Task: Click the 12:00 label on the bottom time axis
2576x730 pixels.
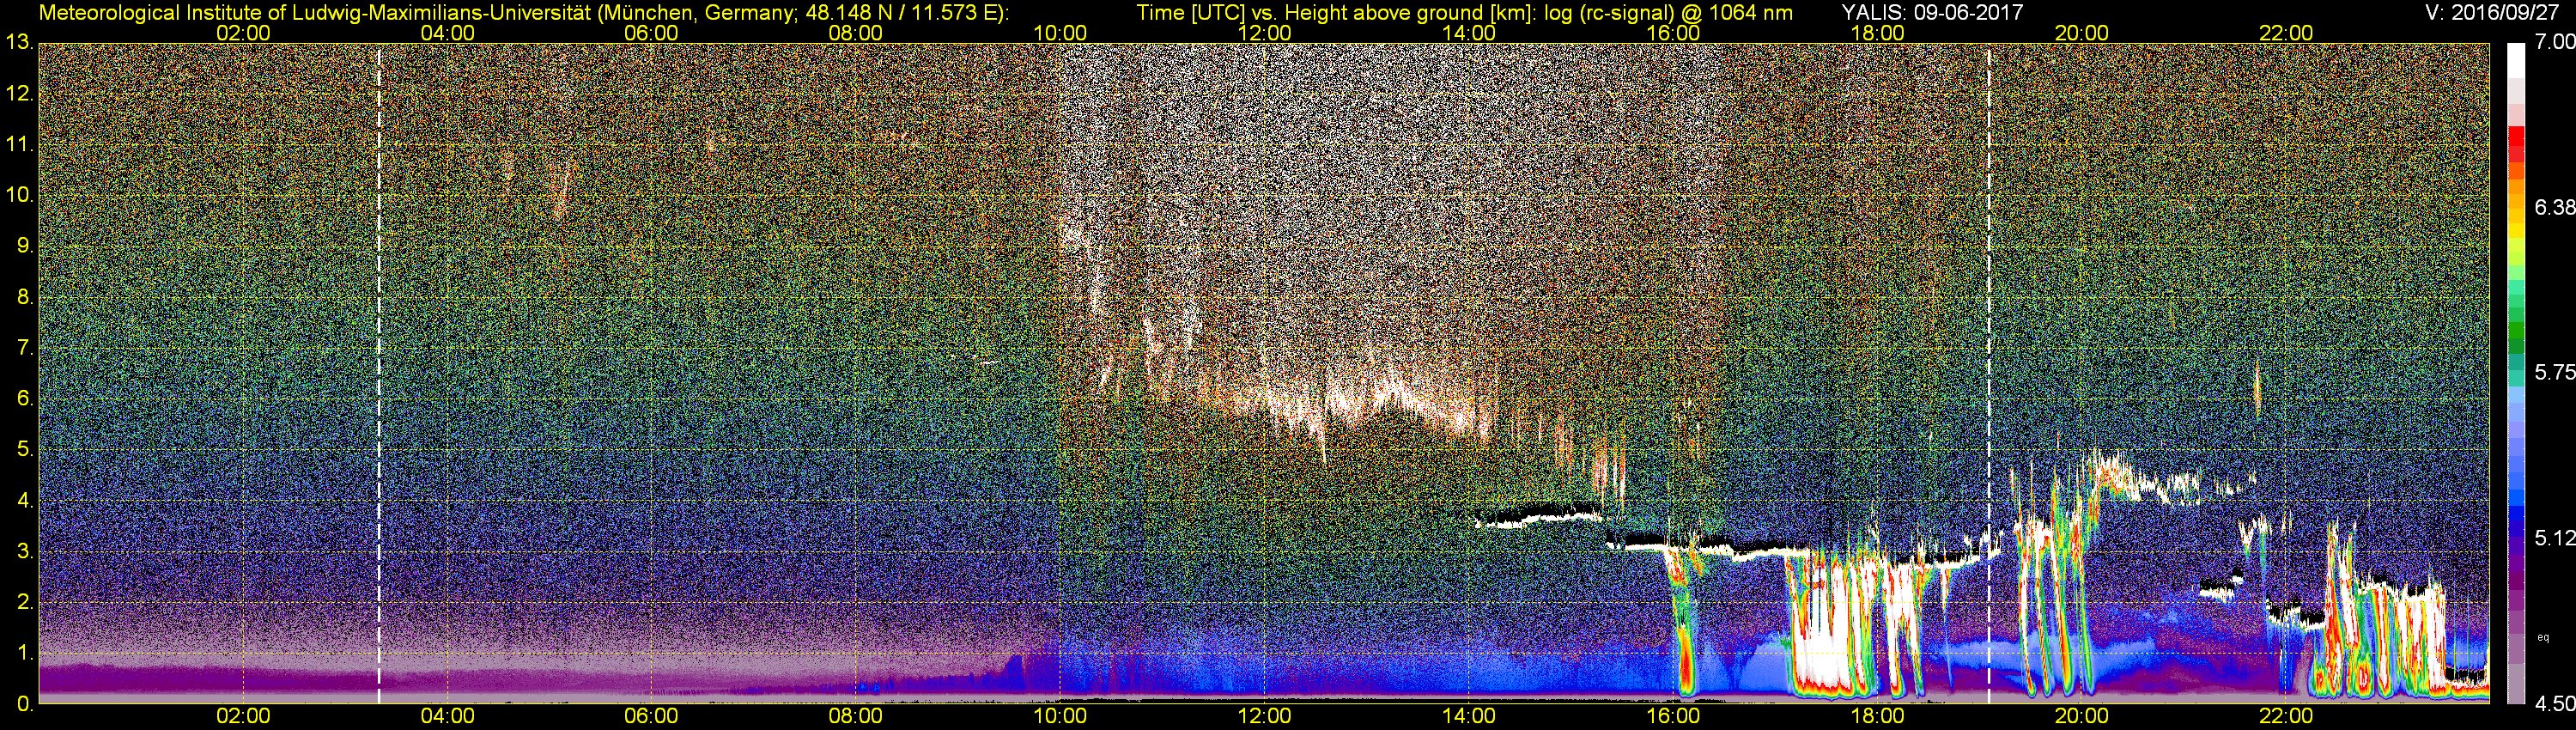Action: (1264, 716)
